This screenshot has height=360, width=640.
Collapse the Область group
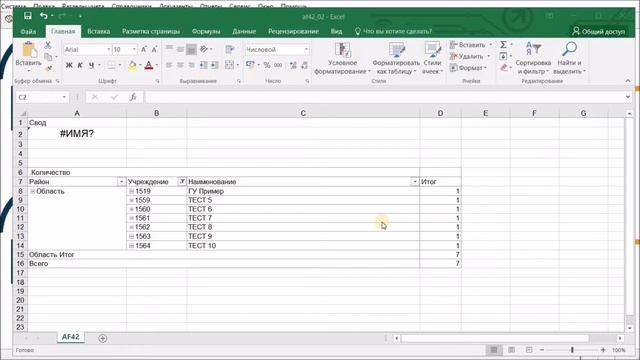32,191
